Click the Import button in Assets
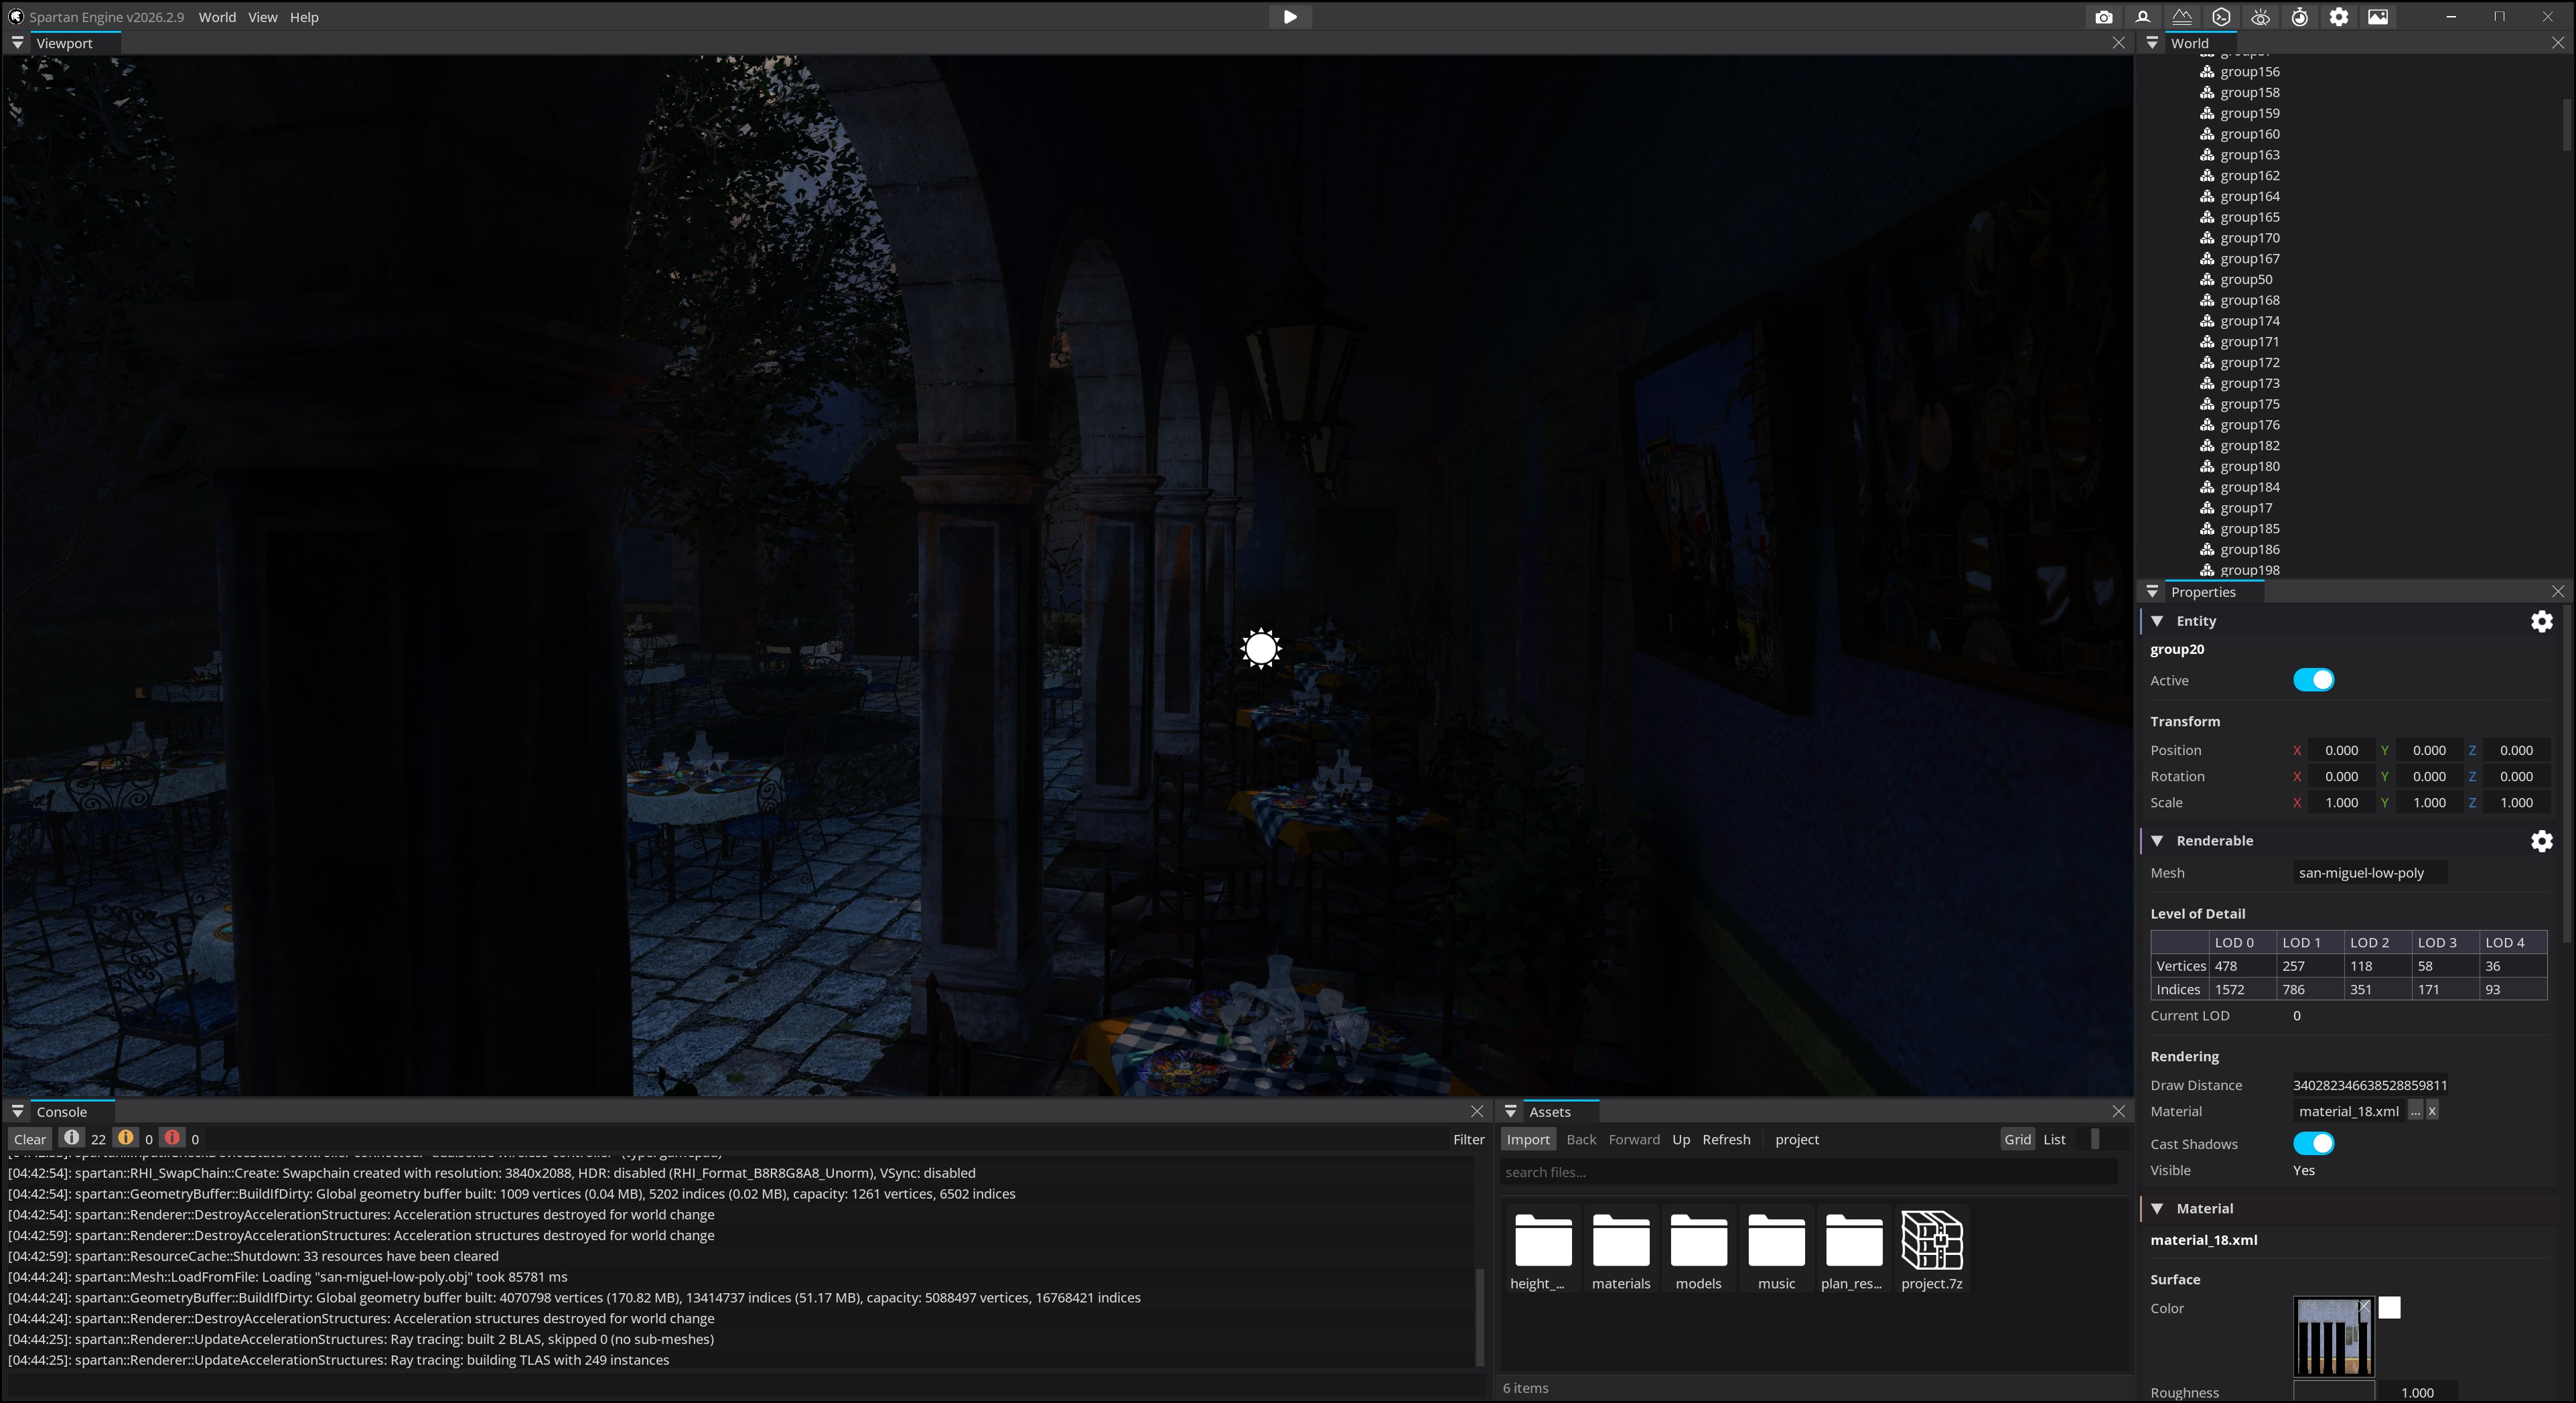This screenshot has height=1403, width=2576. point(1527,1139)
